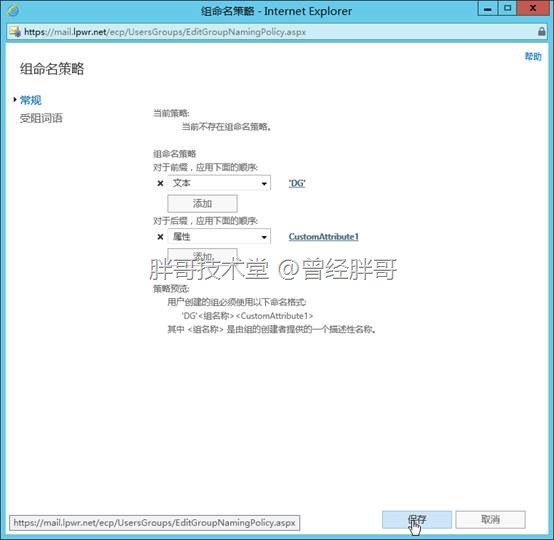Click the 取消 button

(x=490, y=520)
